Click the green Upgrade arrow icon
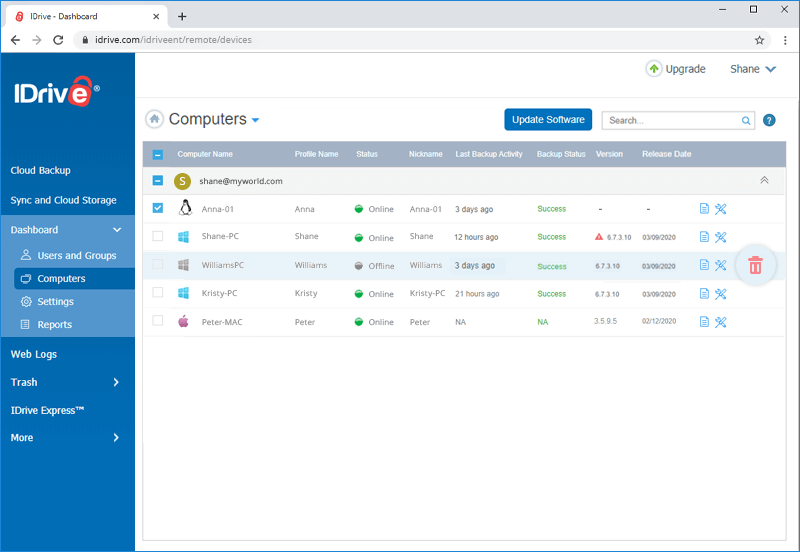800x552 pixels. (x=654, y=68)
